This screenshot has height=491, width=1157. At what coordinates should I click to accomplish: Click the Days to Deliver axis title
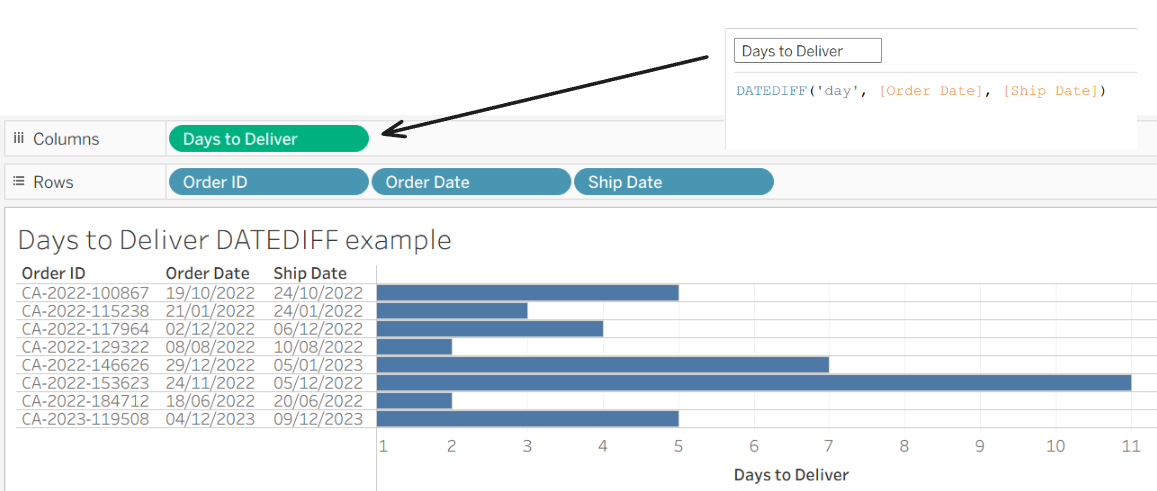(x=791, y=474)
